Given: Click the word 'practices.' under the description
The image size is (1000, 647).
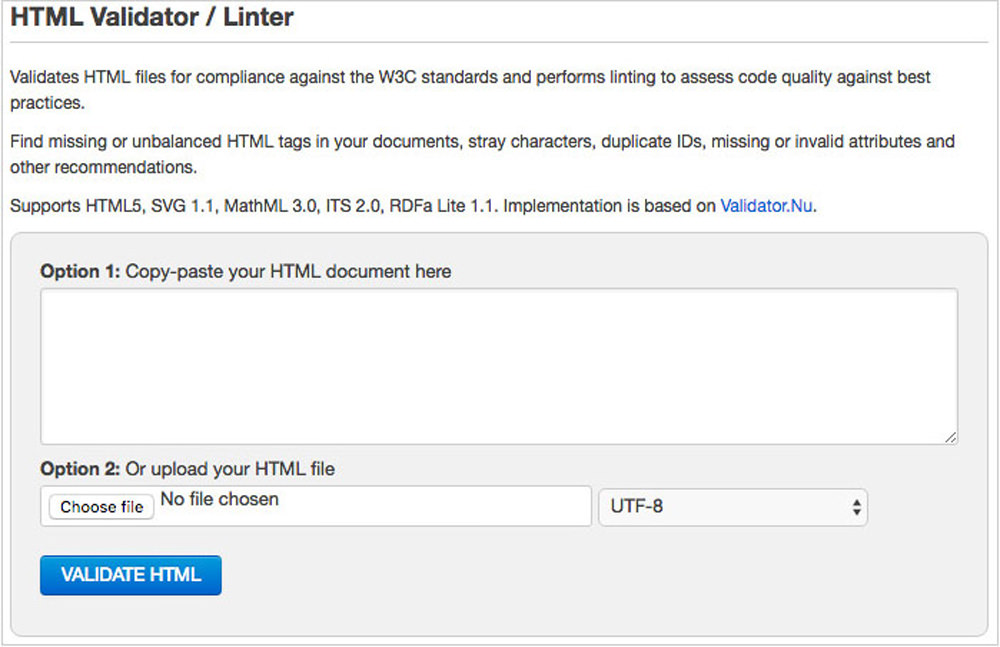Looking at the screenshot, I should pyautogui.click(x=47, y=103).
